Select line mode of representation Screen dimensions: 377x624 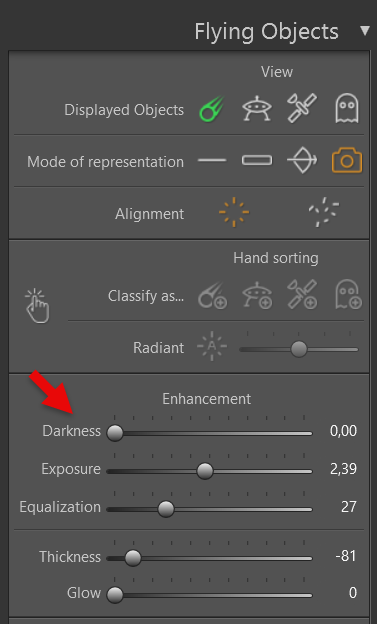tap(212, 160)
